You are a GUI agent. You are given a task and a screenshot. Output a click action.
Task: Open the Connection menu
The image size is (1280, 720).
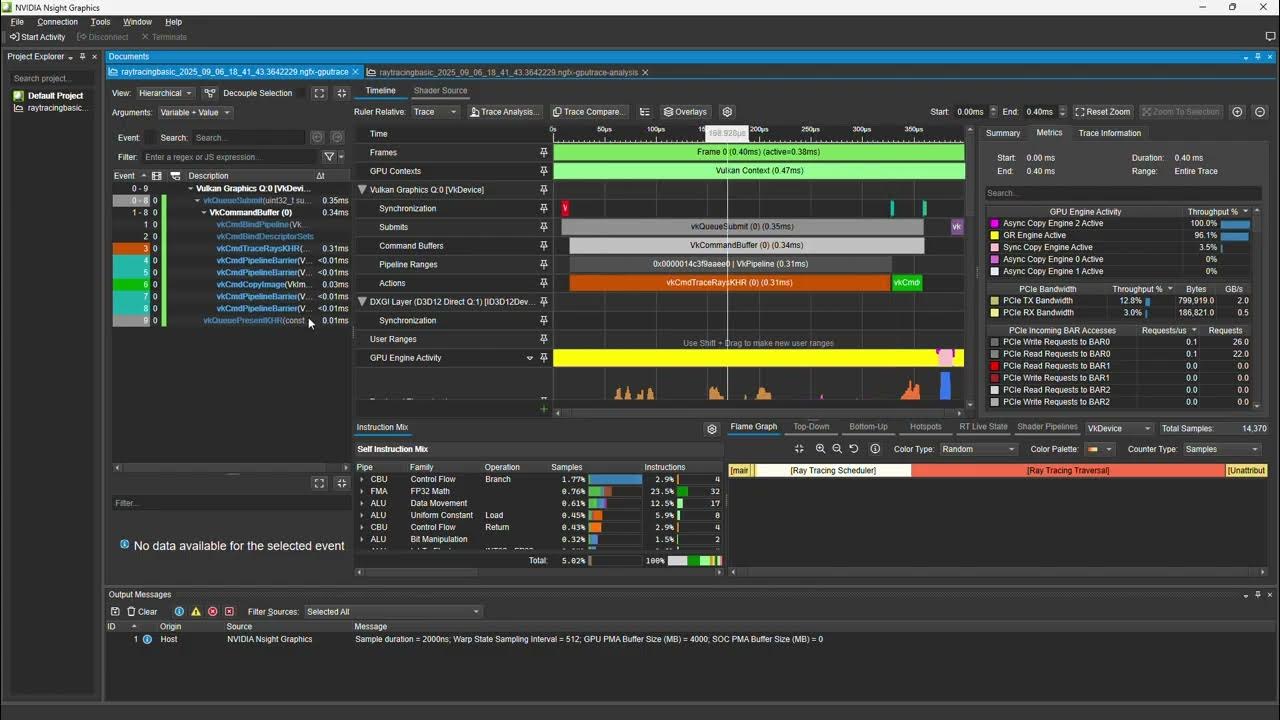pos(57,22)
